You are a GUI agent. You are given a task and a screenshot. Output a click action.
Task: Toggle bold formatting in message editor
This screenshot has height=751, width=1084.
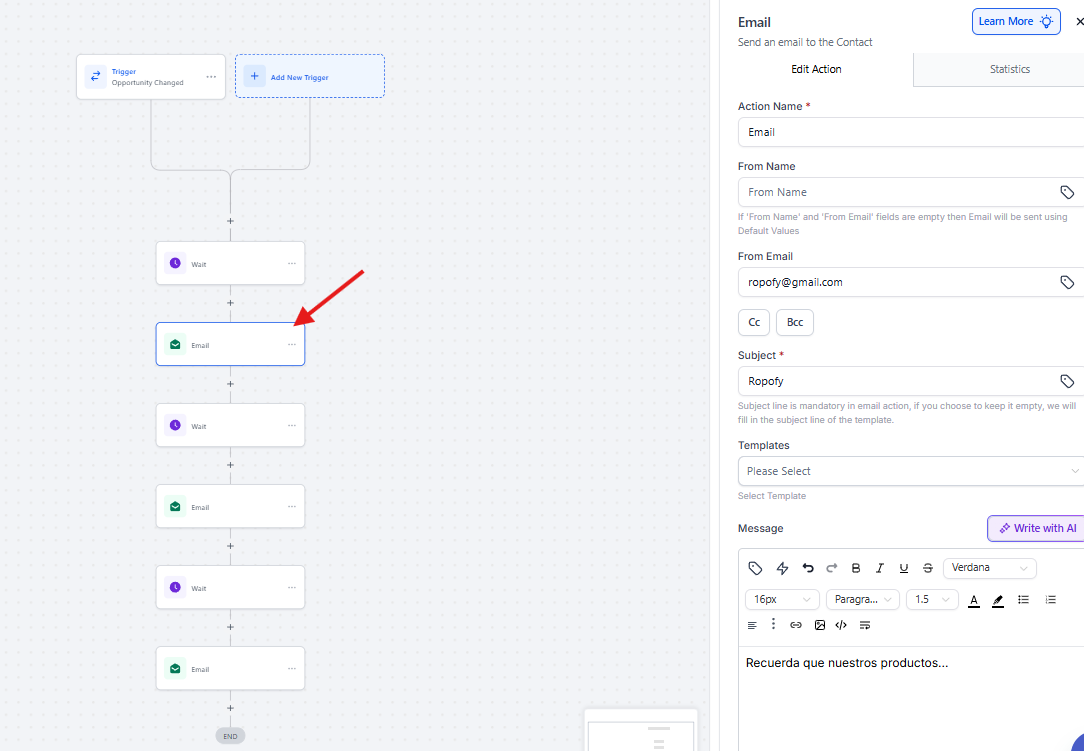click(x=856, y=568)
